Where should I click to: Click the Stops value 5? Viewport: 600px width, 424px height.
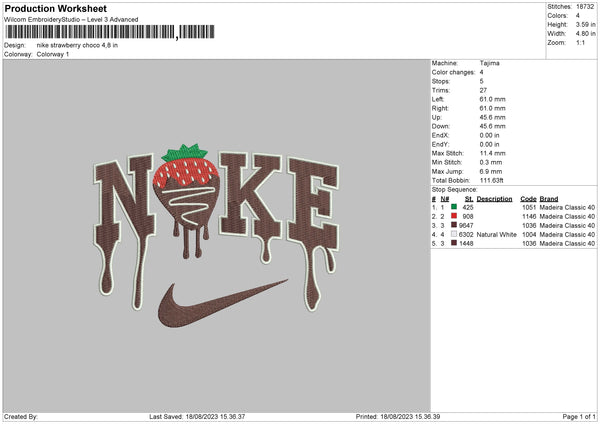pyautogui.click(x=481, y=81)
